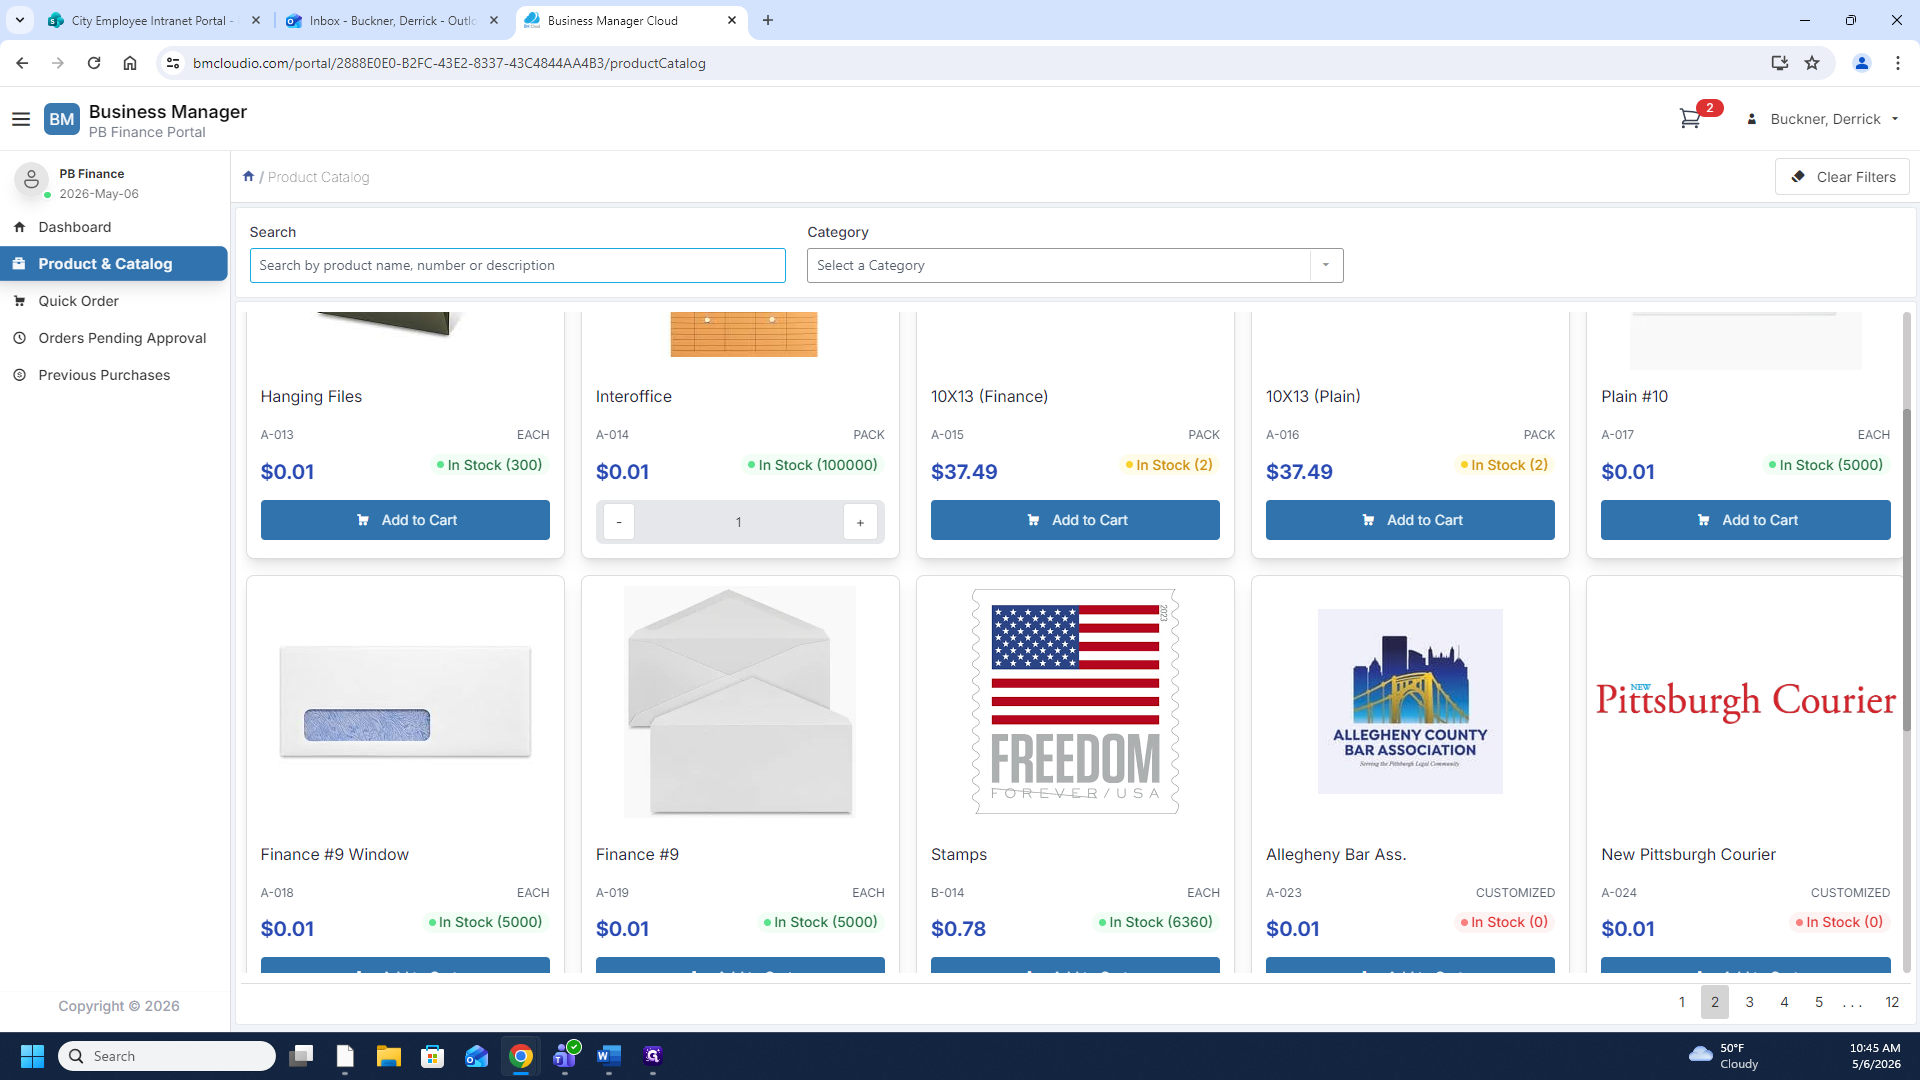Click the BM Business Manager logo
Screen dimensions: 1920x1080
[x=62, y=119]
